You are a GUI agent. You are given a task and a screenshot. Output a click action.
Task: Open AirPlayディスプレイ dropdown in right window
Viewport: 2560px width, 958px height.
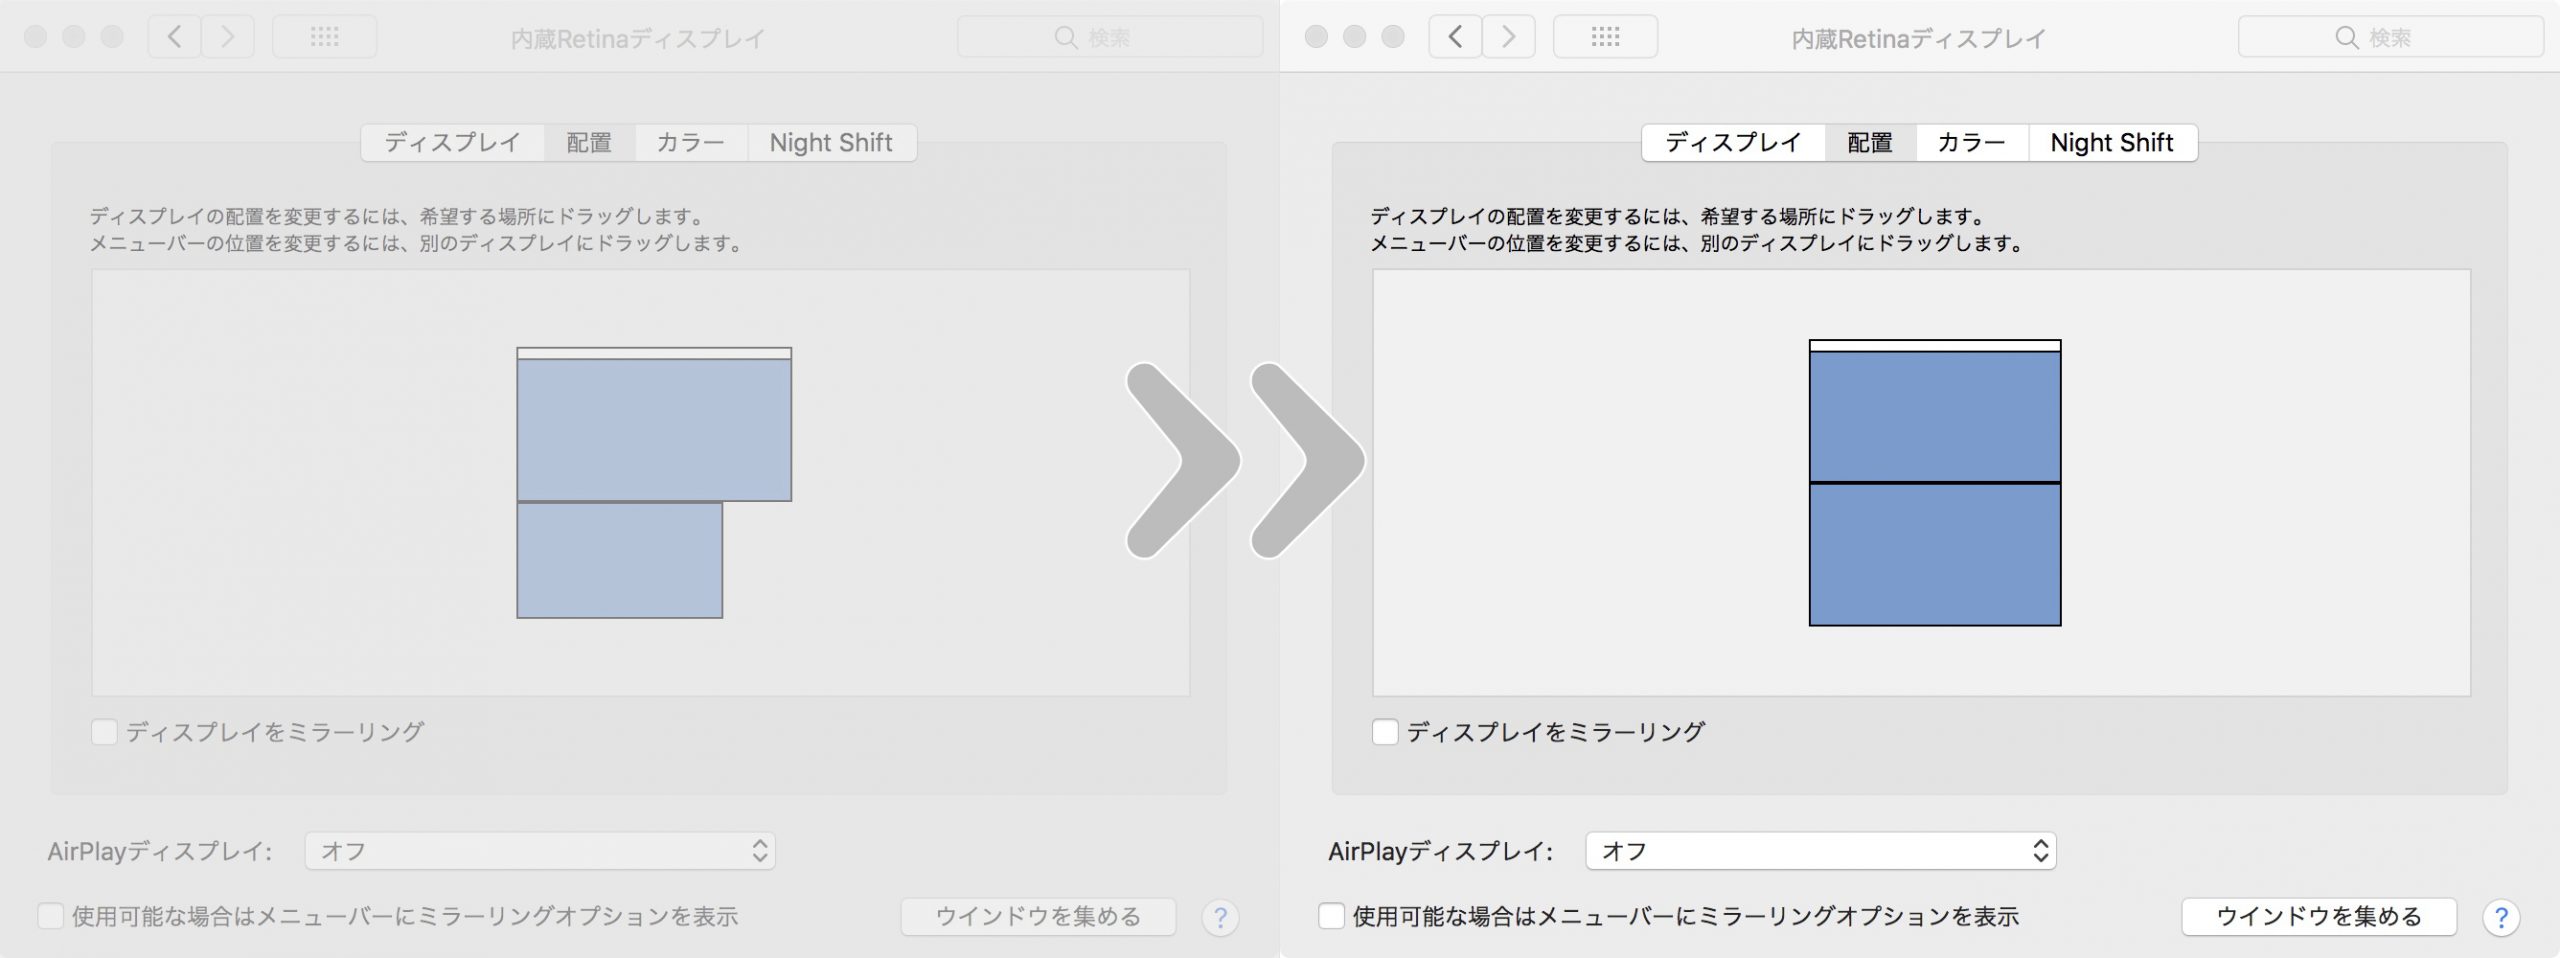click(x=1821, y=851)
